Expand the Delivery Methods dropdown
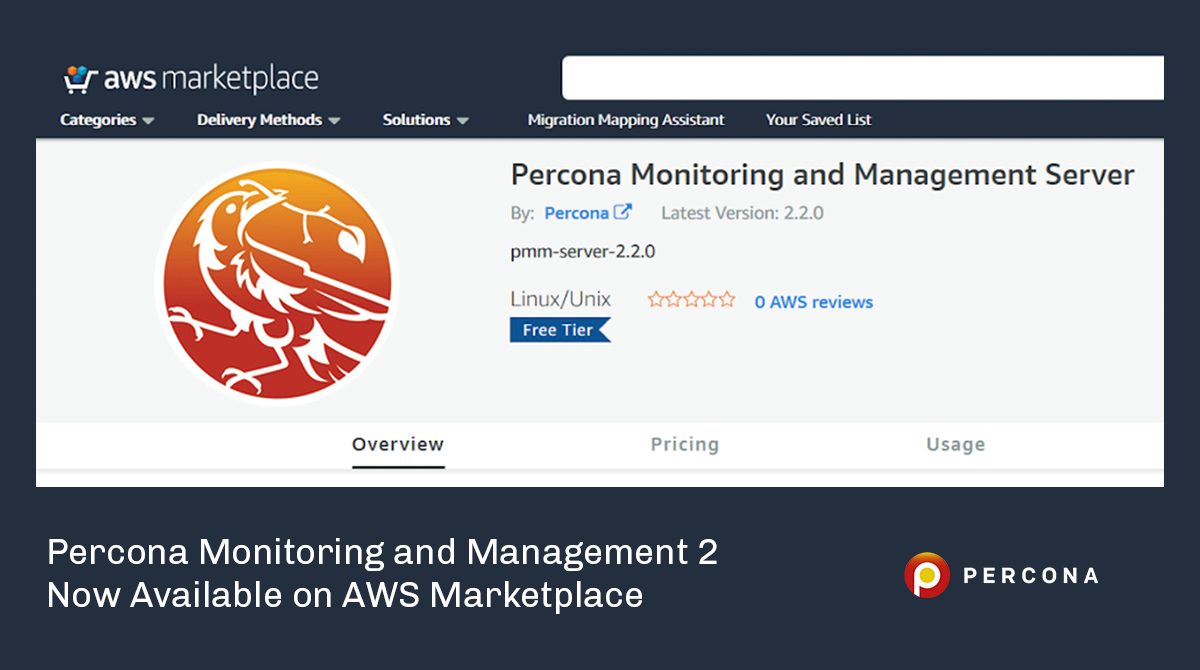Image resolution: width=1200 pixels, height=670 pixels. pos(269,120)
